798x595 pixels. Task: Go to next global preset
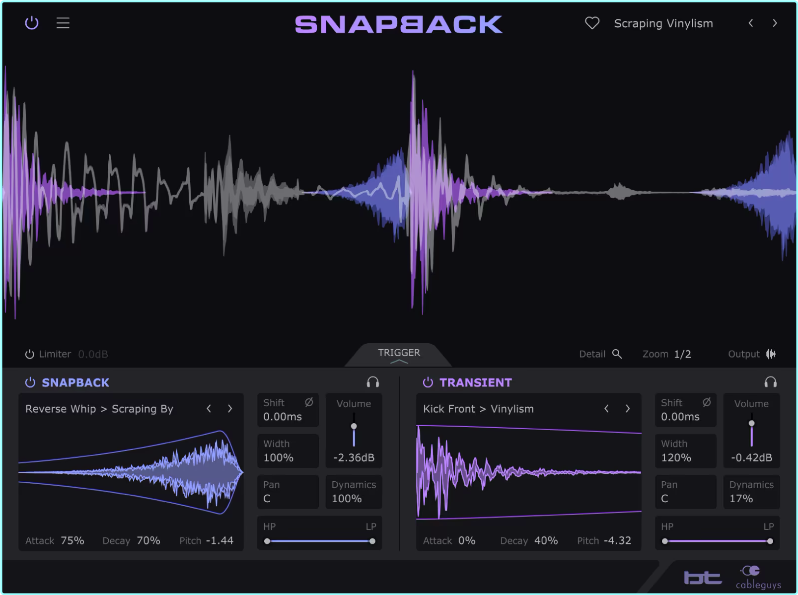coord(775,23)
